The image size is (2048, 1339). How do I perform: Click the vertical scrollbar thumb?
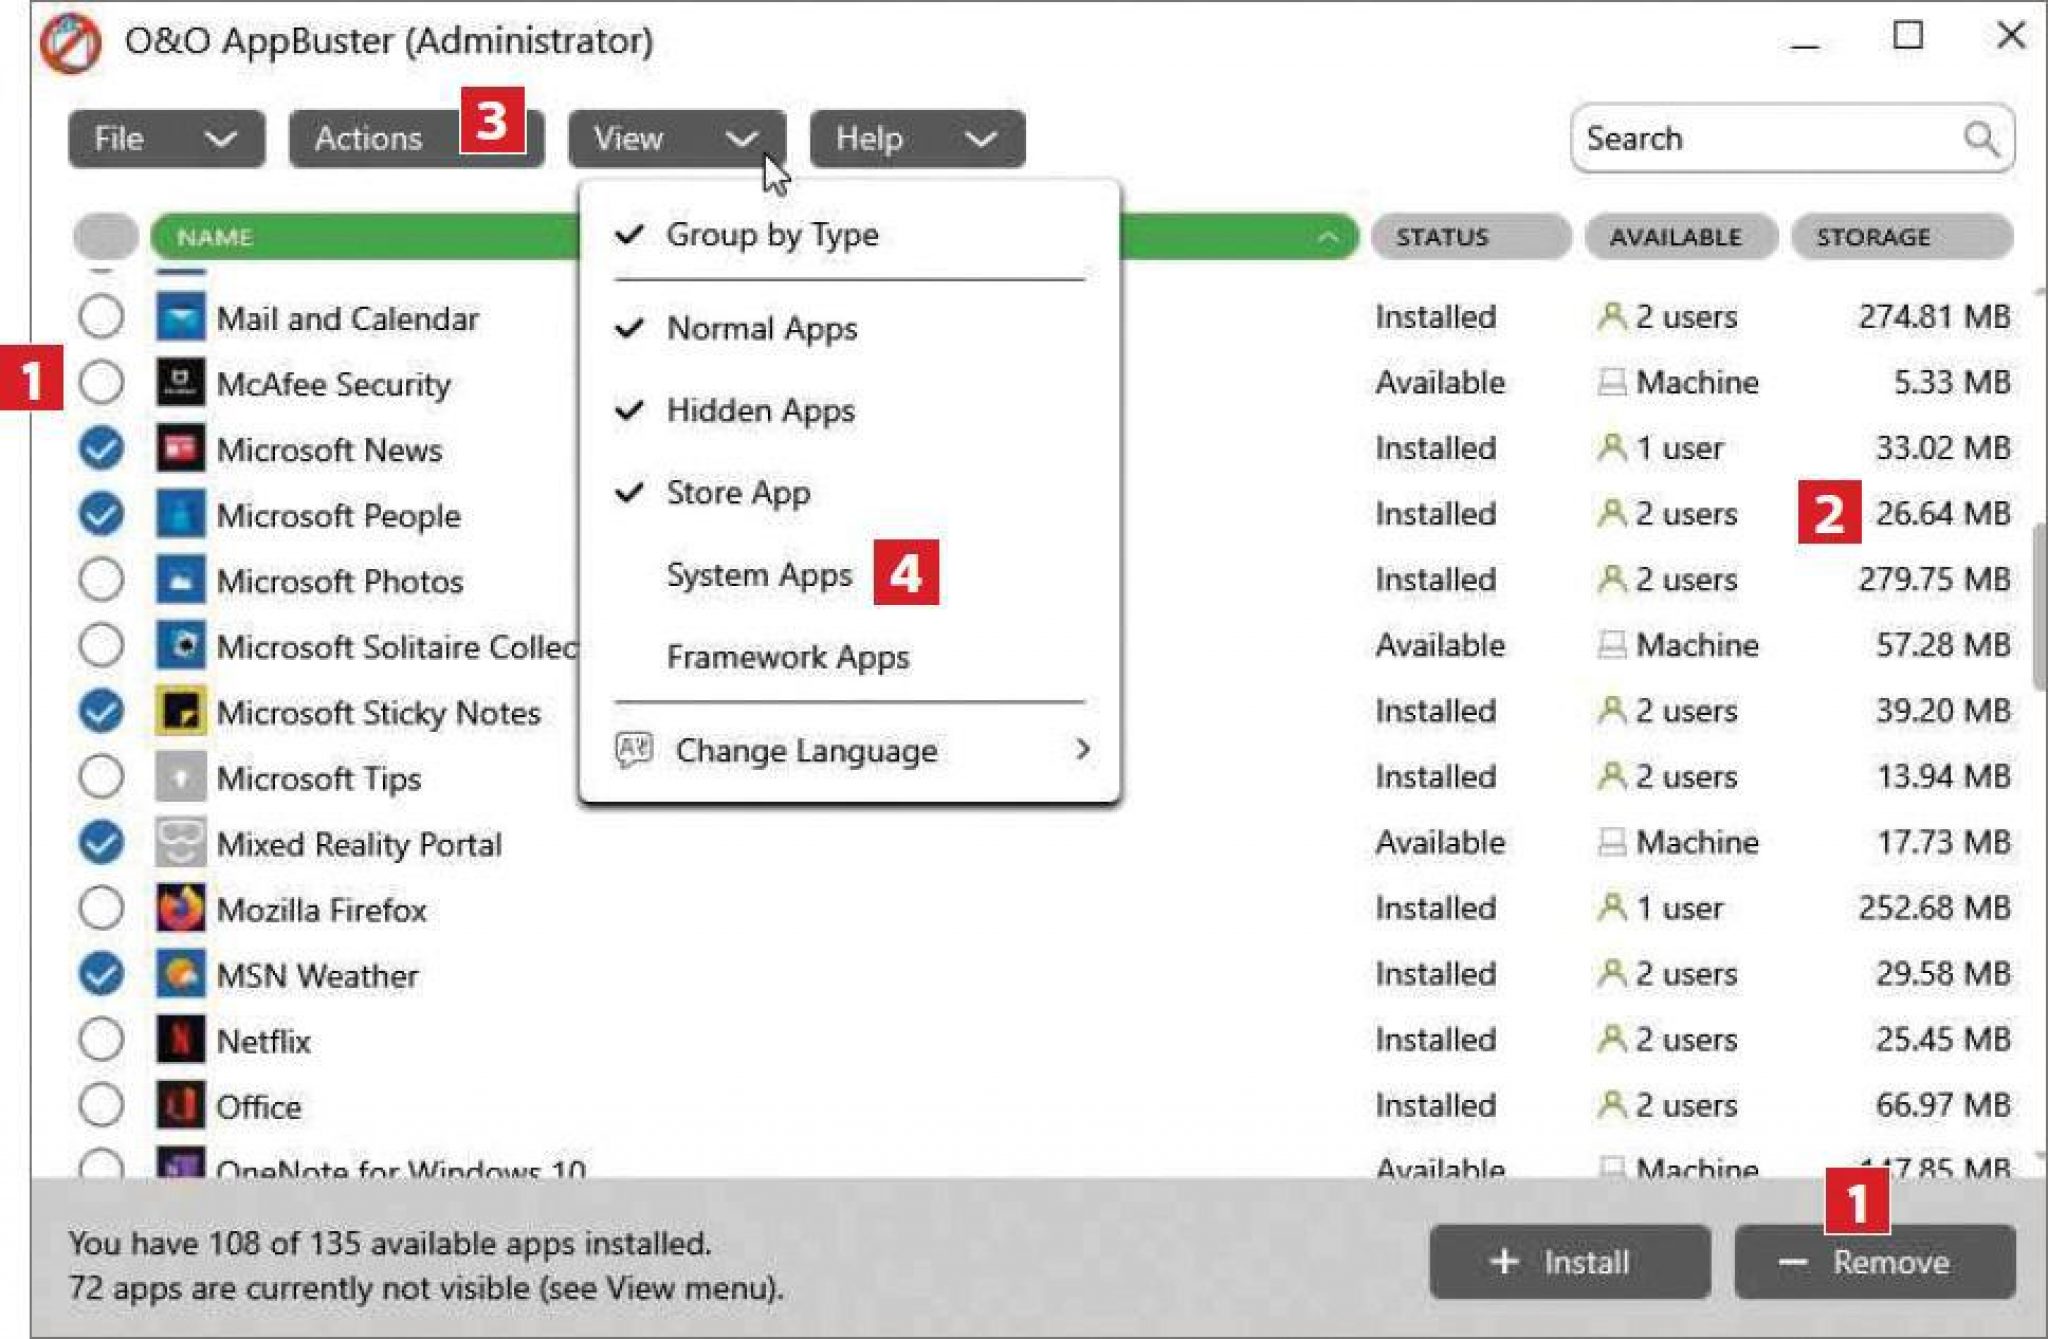2039,606
